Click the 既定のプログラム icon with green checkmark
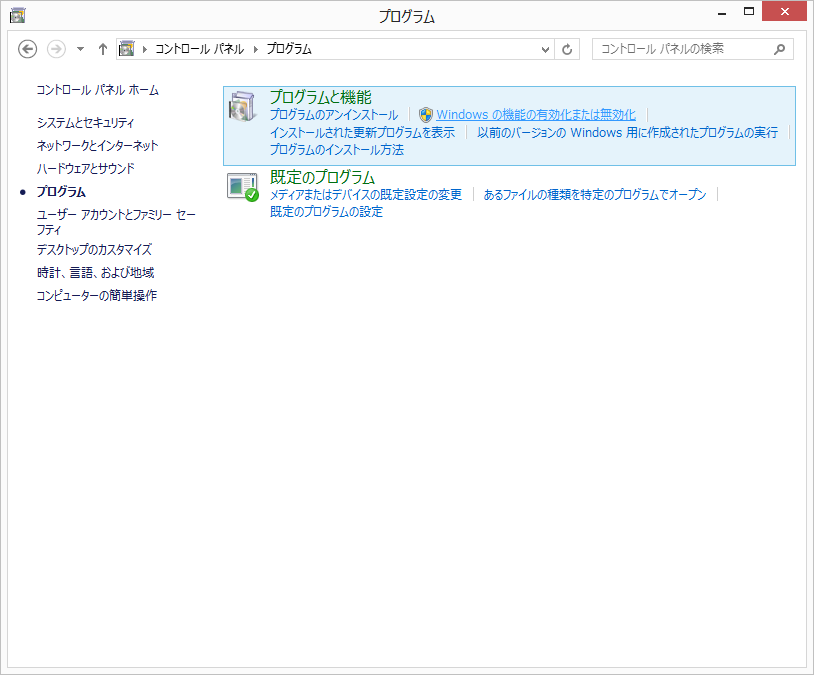 click(x=242, y=187)
